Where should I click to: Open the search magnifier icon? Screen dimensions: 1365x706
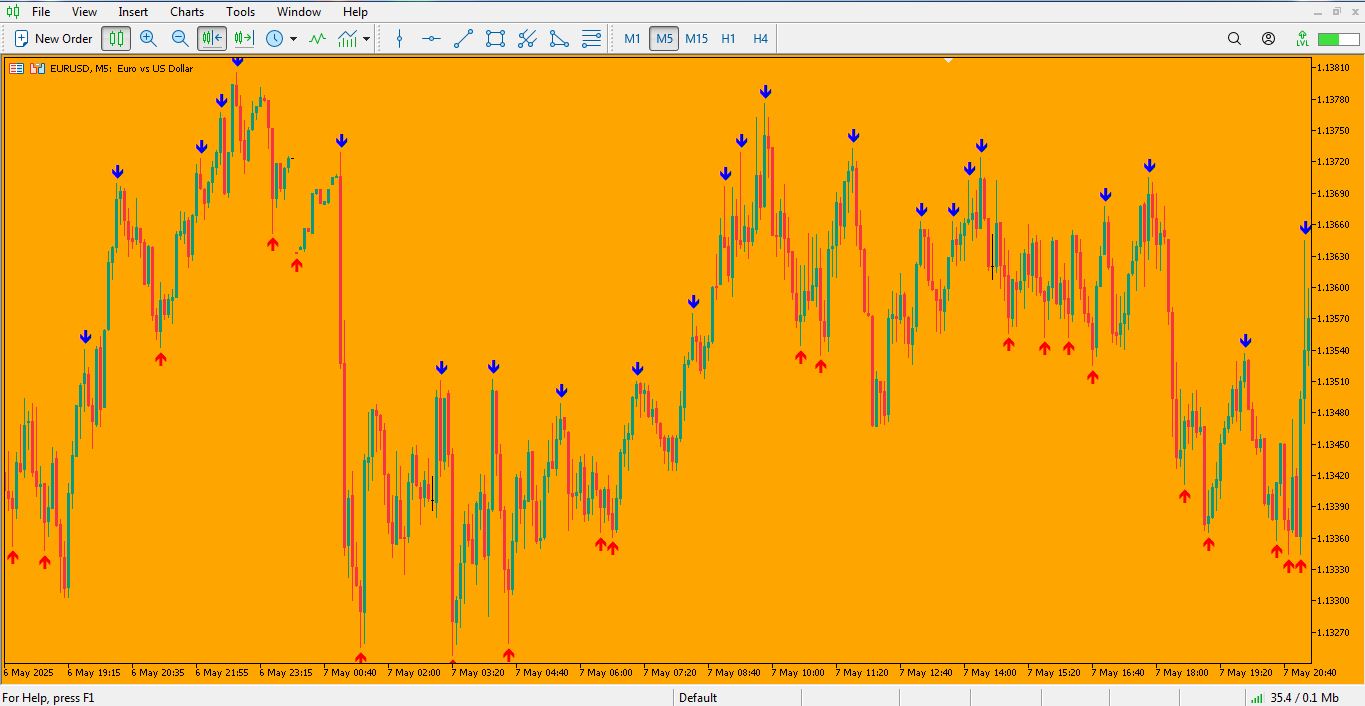[x=1234, y=39]
